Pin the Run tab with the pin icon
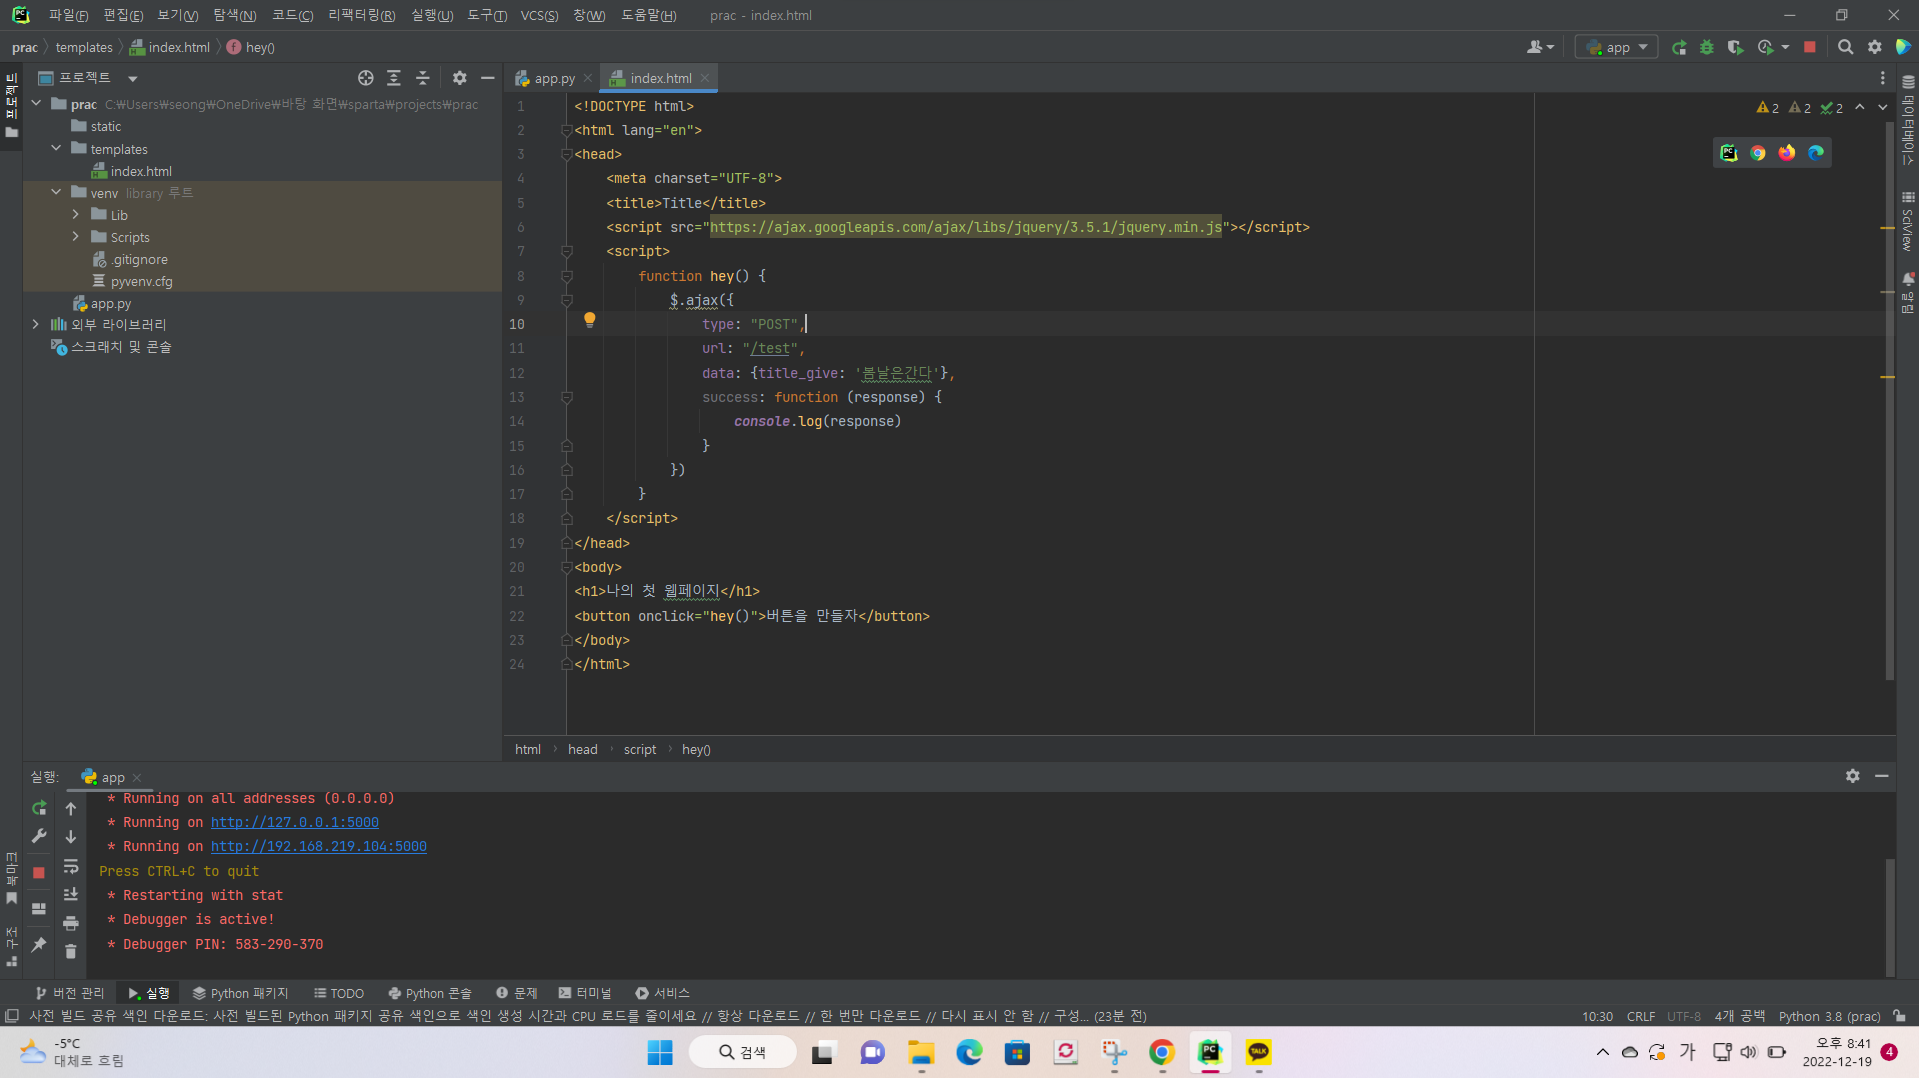Screen dimensions: 1919x1078 [x=39, y=945]
